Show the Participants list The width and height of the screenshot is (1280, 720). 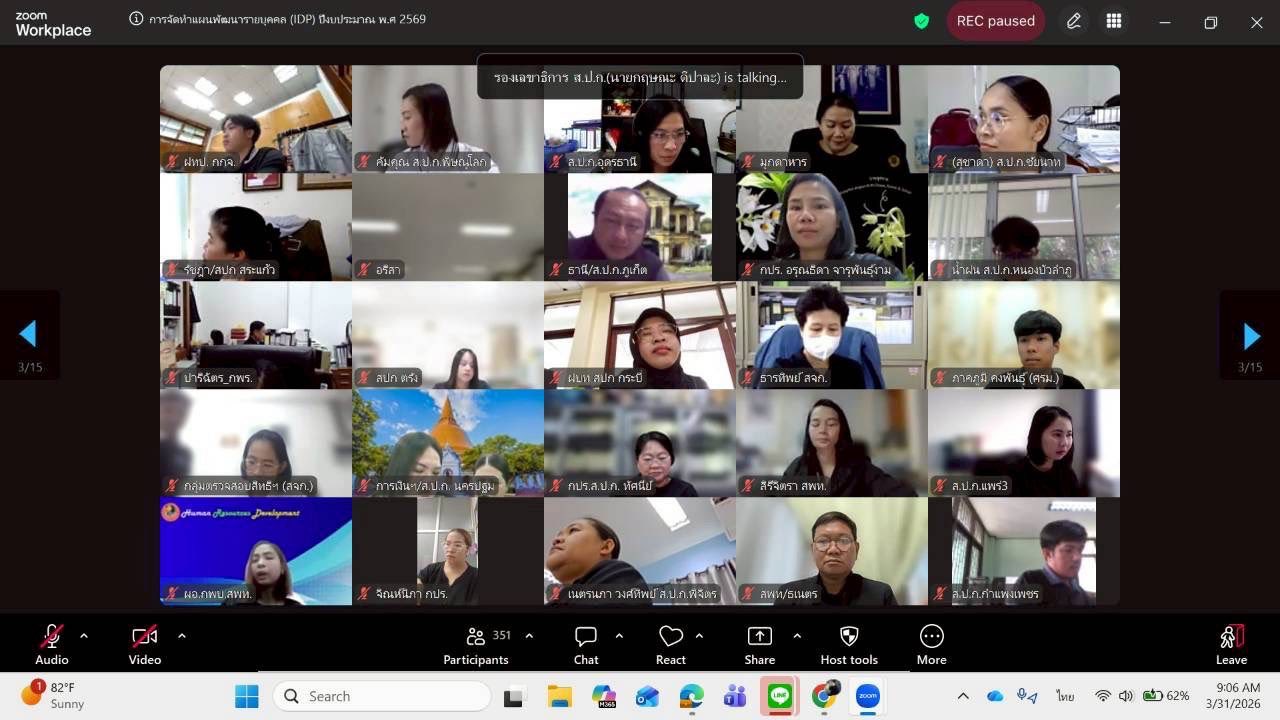point(475,643)
